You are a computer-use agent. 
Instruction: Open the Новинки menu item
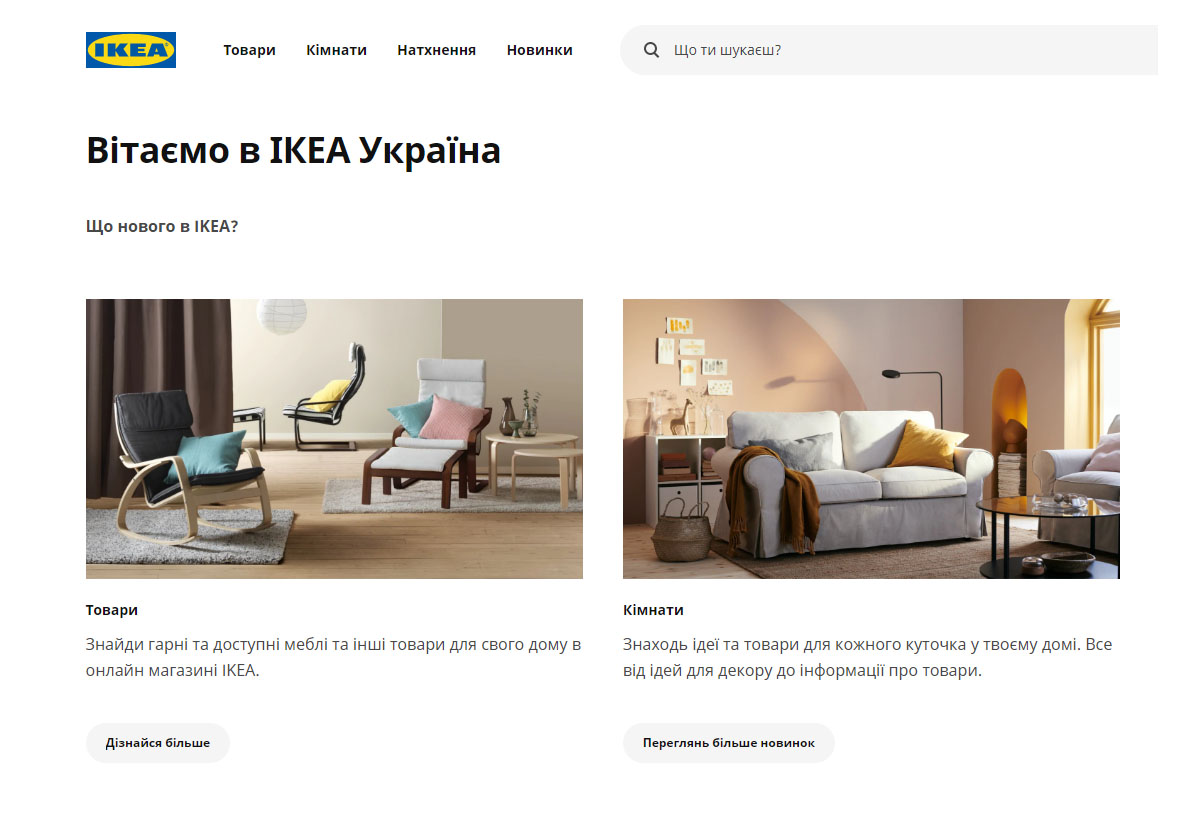coord(539,50)
